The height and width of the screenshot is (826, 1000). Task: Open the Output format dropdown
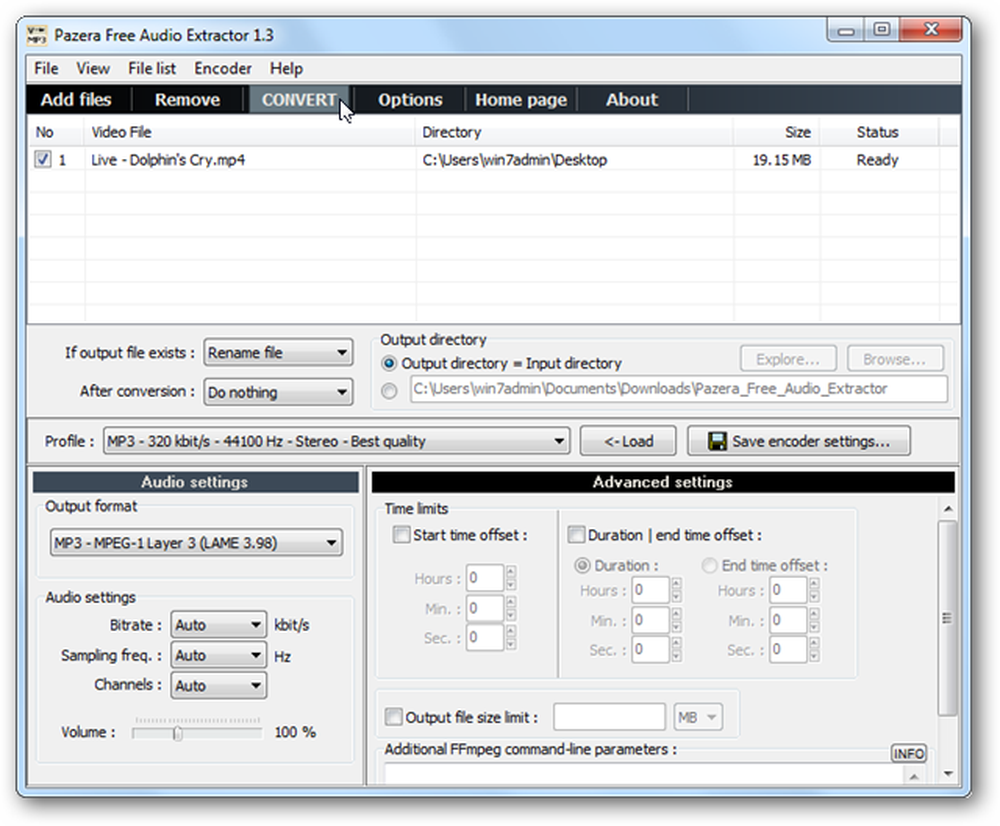coord(196,543)
